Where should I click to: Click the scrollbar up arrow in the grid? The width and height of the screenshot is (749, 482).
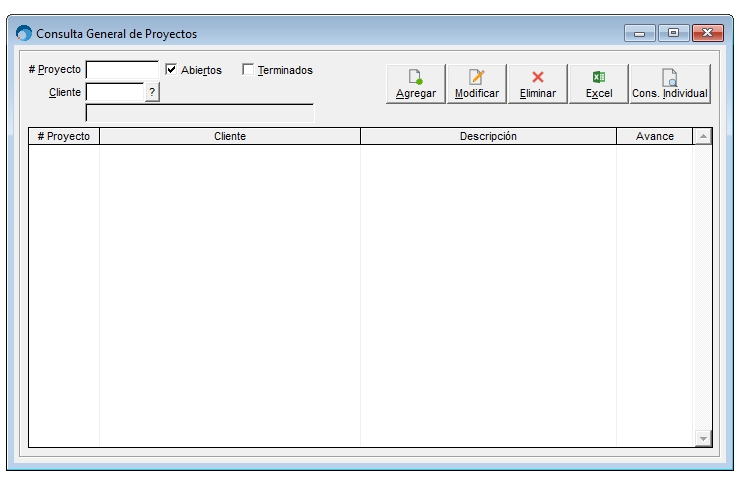click(702, 136)
